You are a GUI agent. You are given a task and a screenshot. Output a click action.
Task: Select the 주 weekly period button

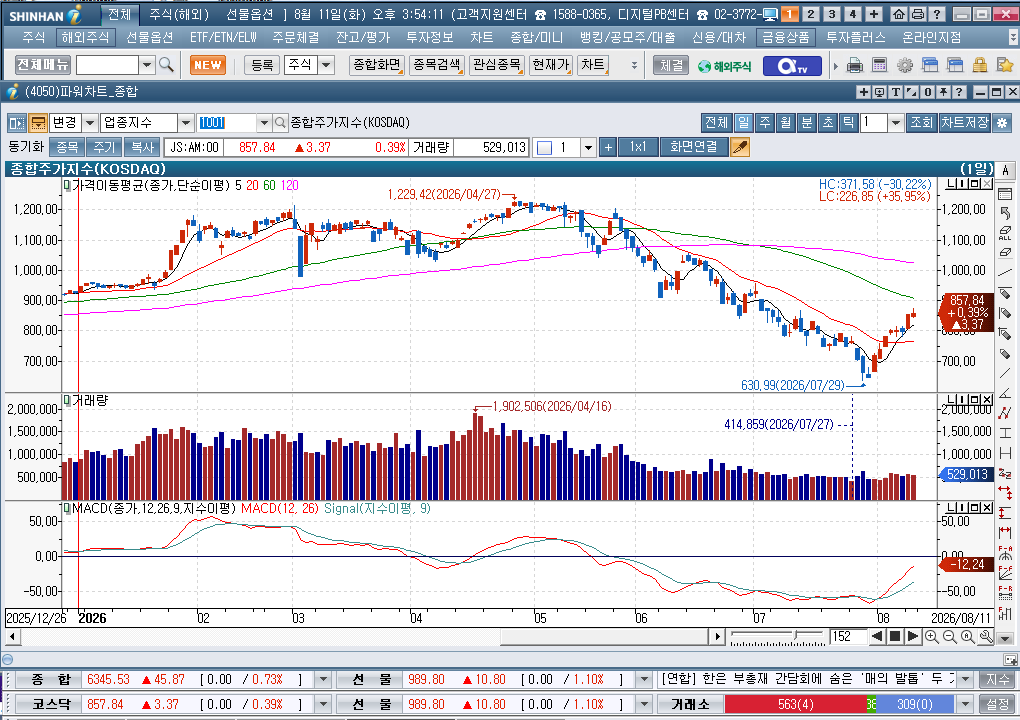click(765, 122)
